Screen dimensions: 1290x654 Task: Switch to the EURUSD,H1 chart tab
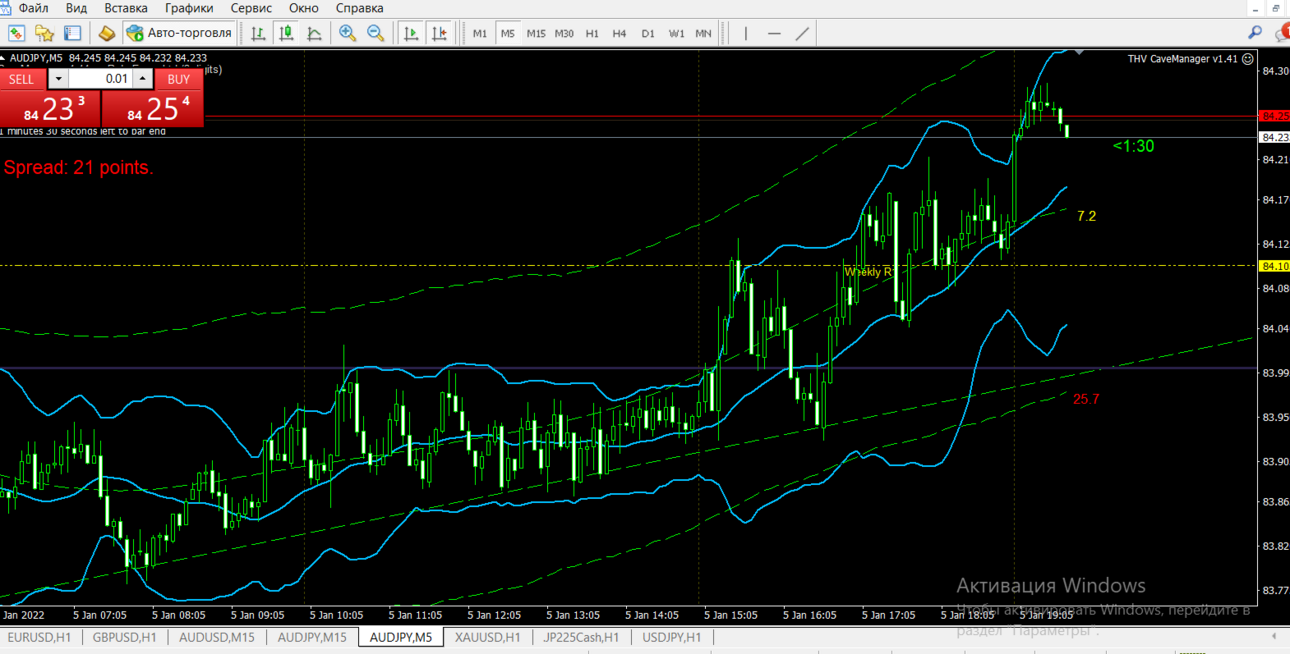[x=39, y=637]
